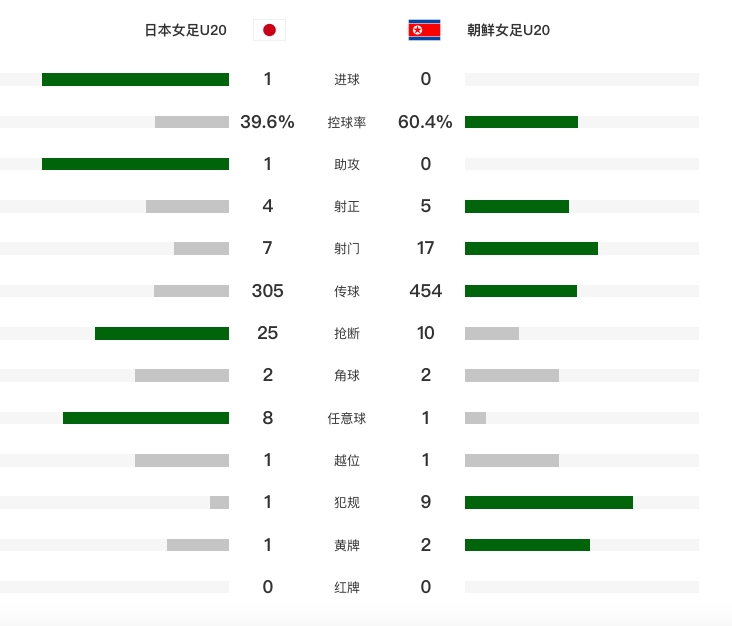
Task: Select the 红牌 stat label
Action: 347,588
